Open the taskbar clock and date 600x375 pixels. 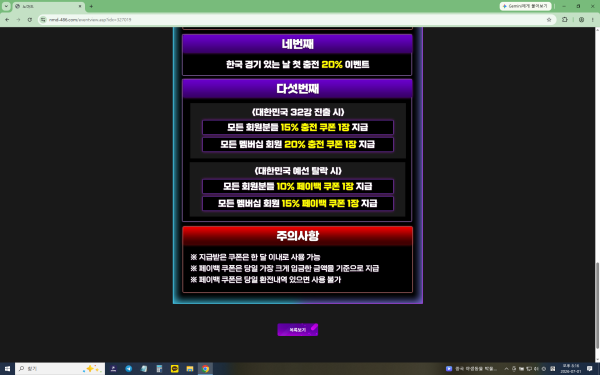[x=571, y=368]
